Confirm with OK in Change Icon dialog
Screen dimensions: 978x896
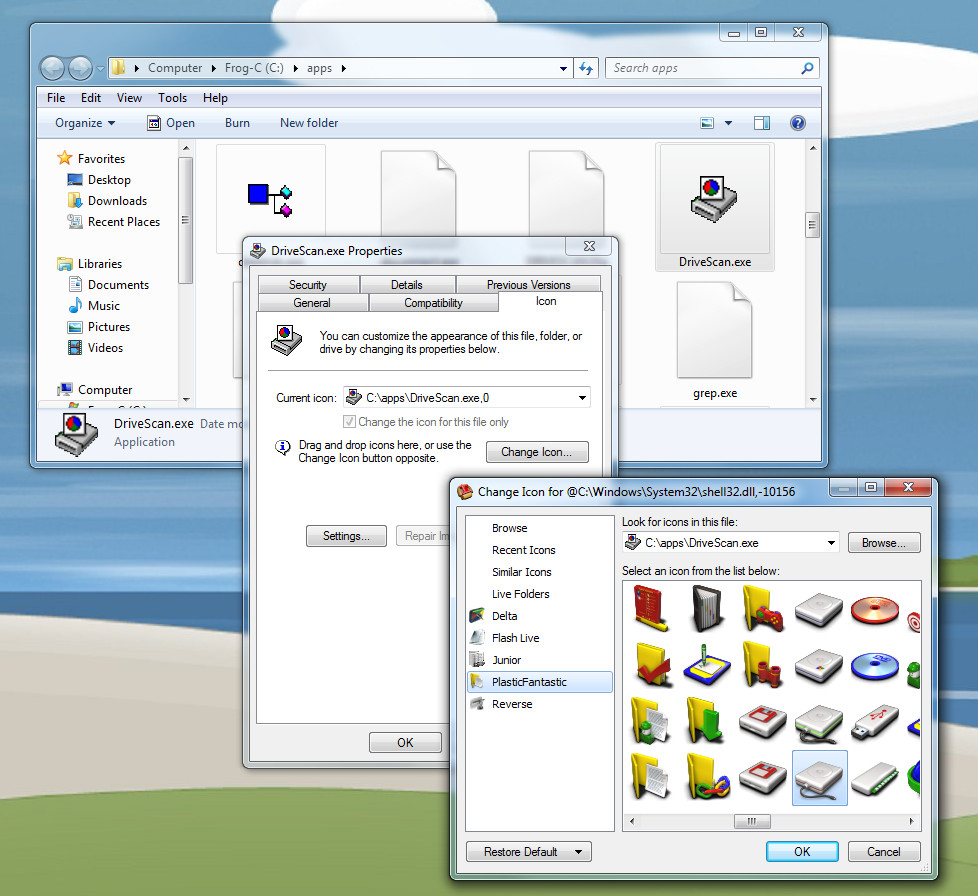801,852
